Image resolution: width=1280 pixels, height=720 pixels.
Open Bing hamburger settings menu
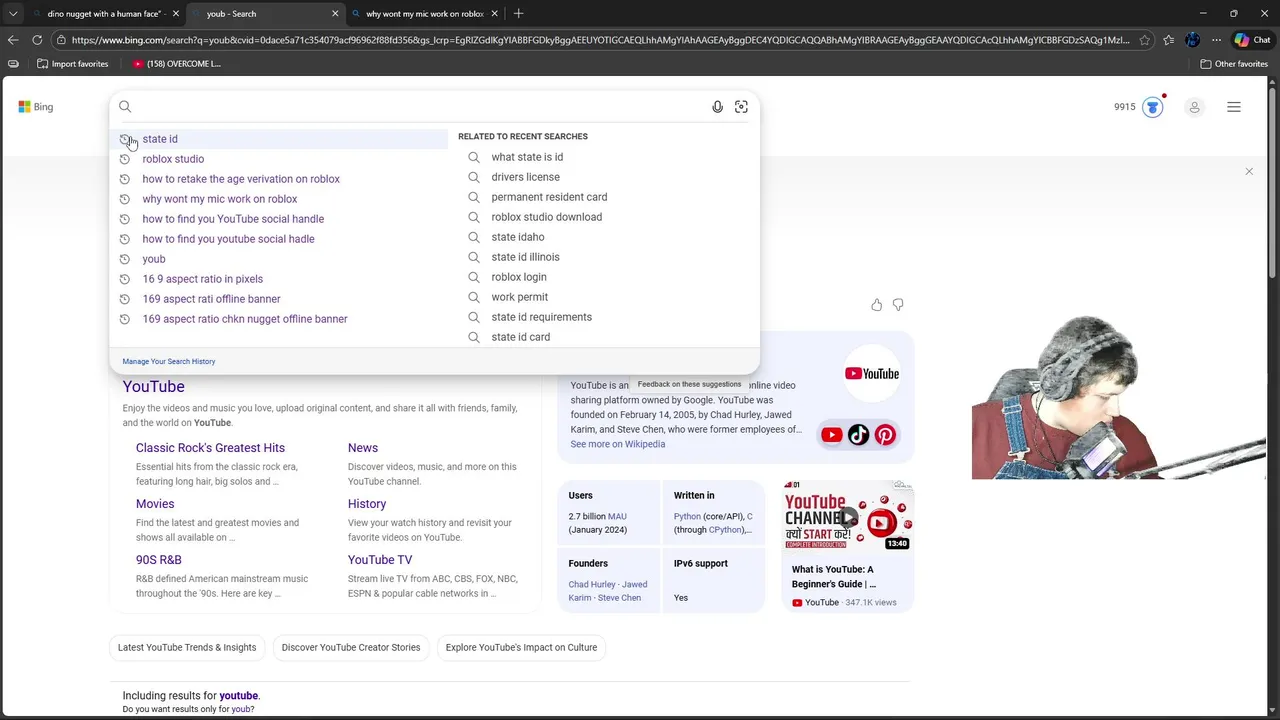click(x=1234, y=107)
